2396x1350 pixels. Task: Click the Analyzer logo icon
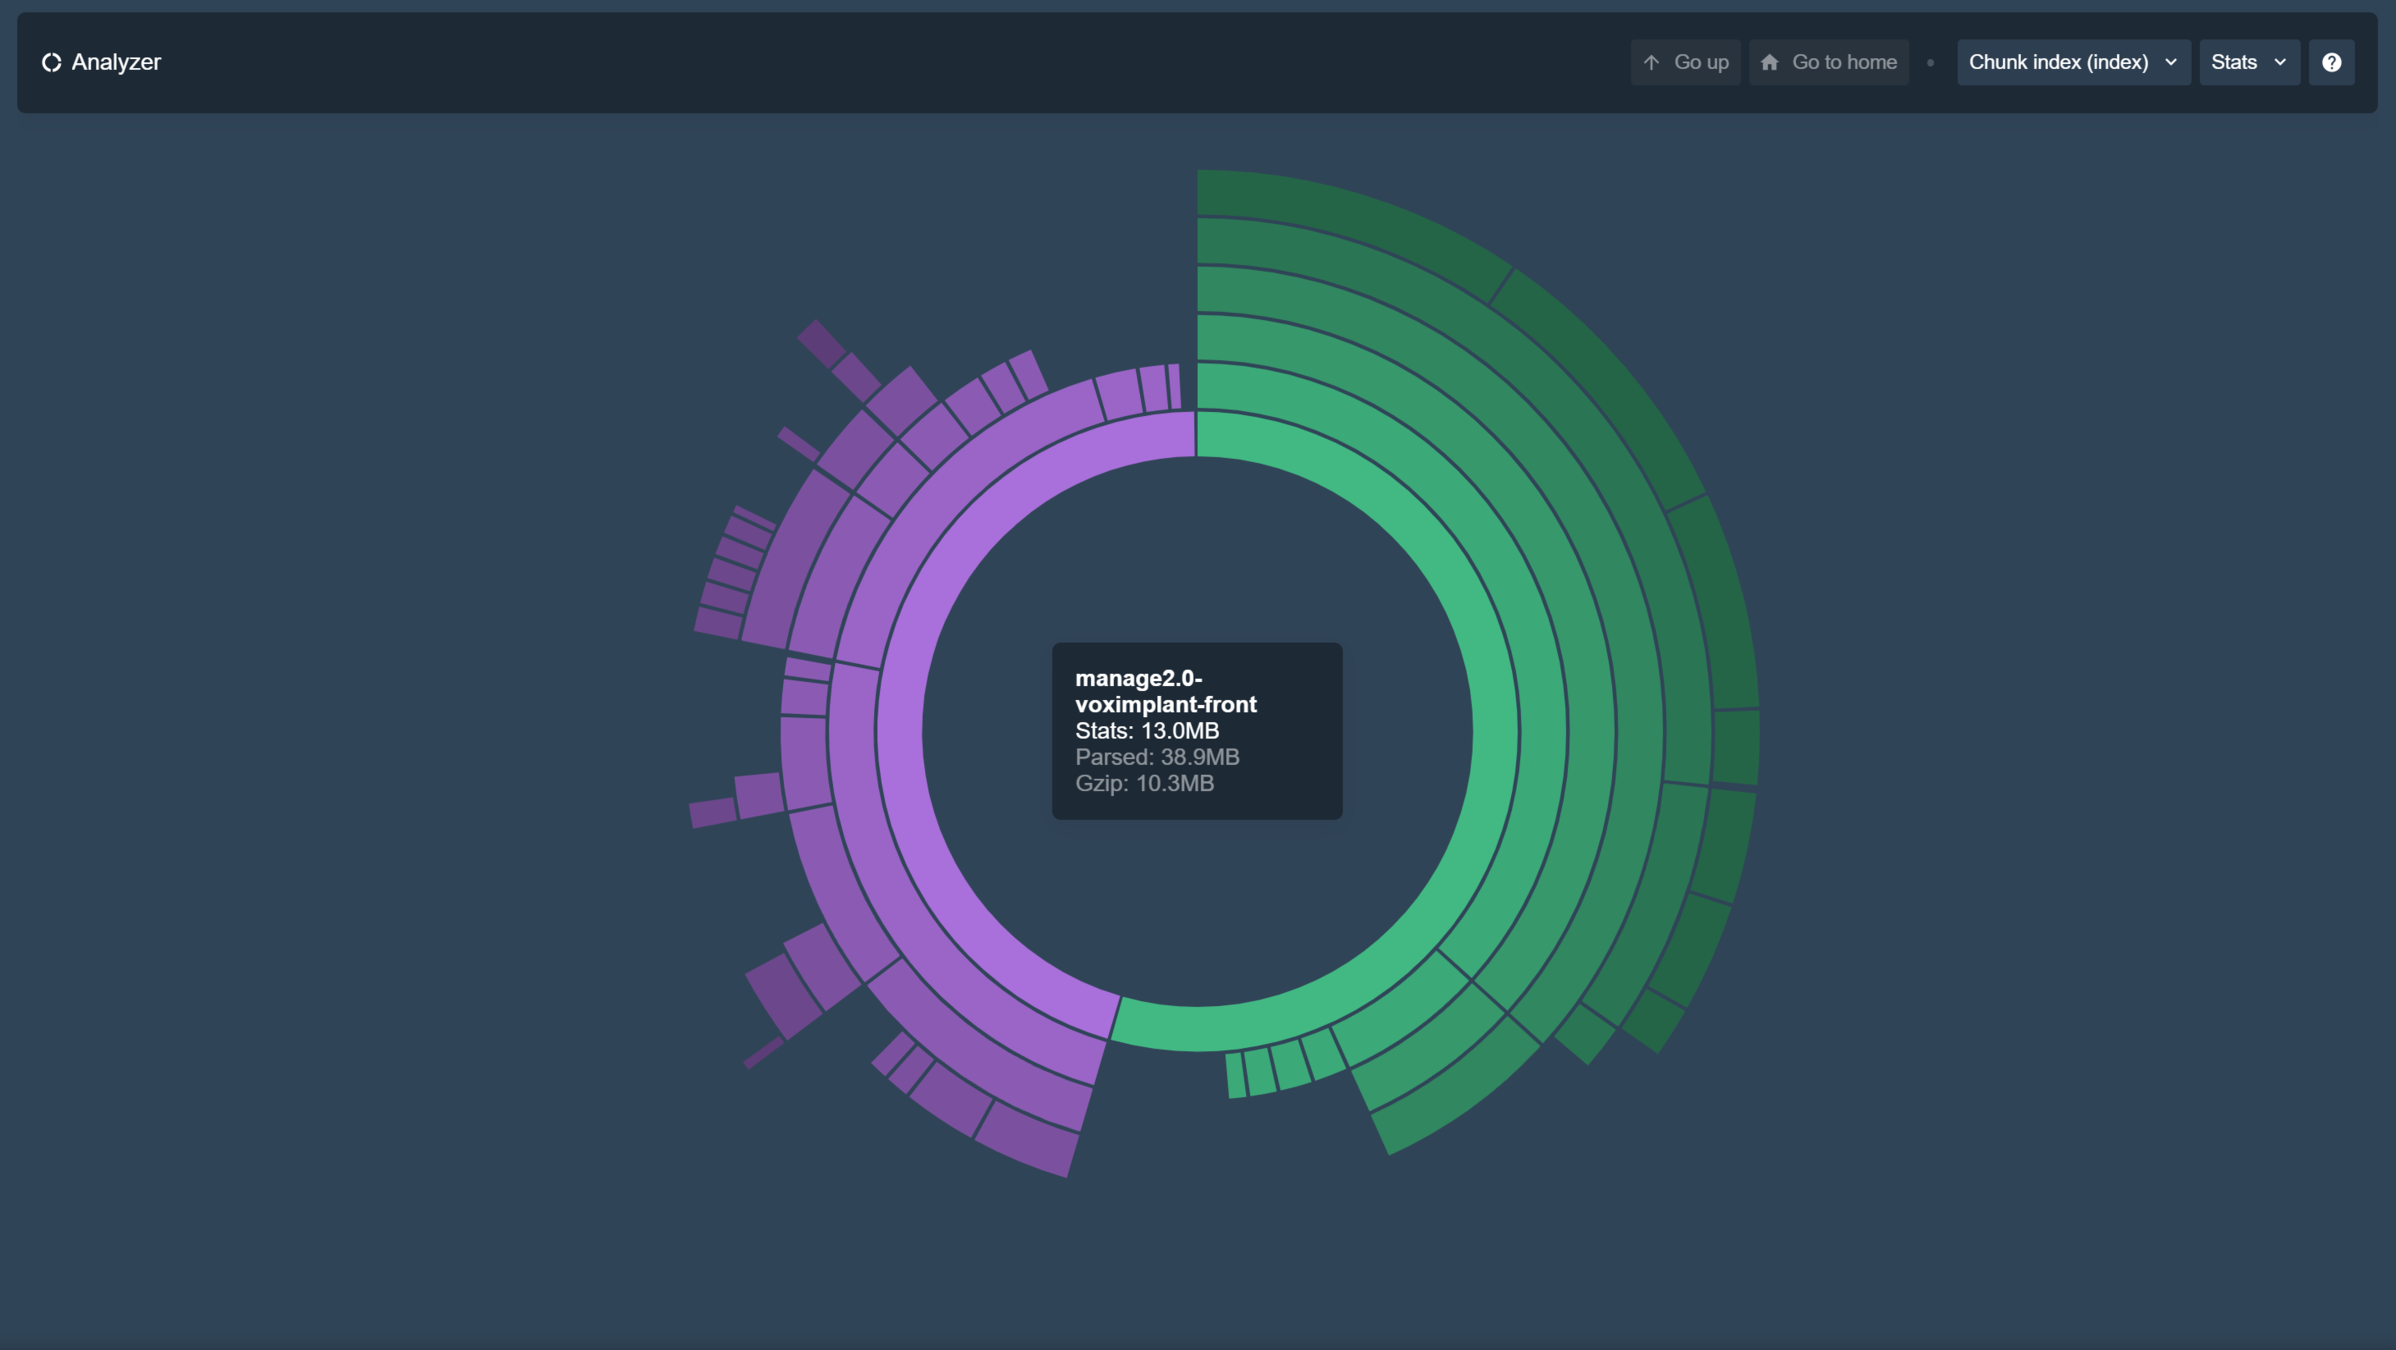click(51, 62)
